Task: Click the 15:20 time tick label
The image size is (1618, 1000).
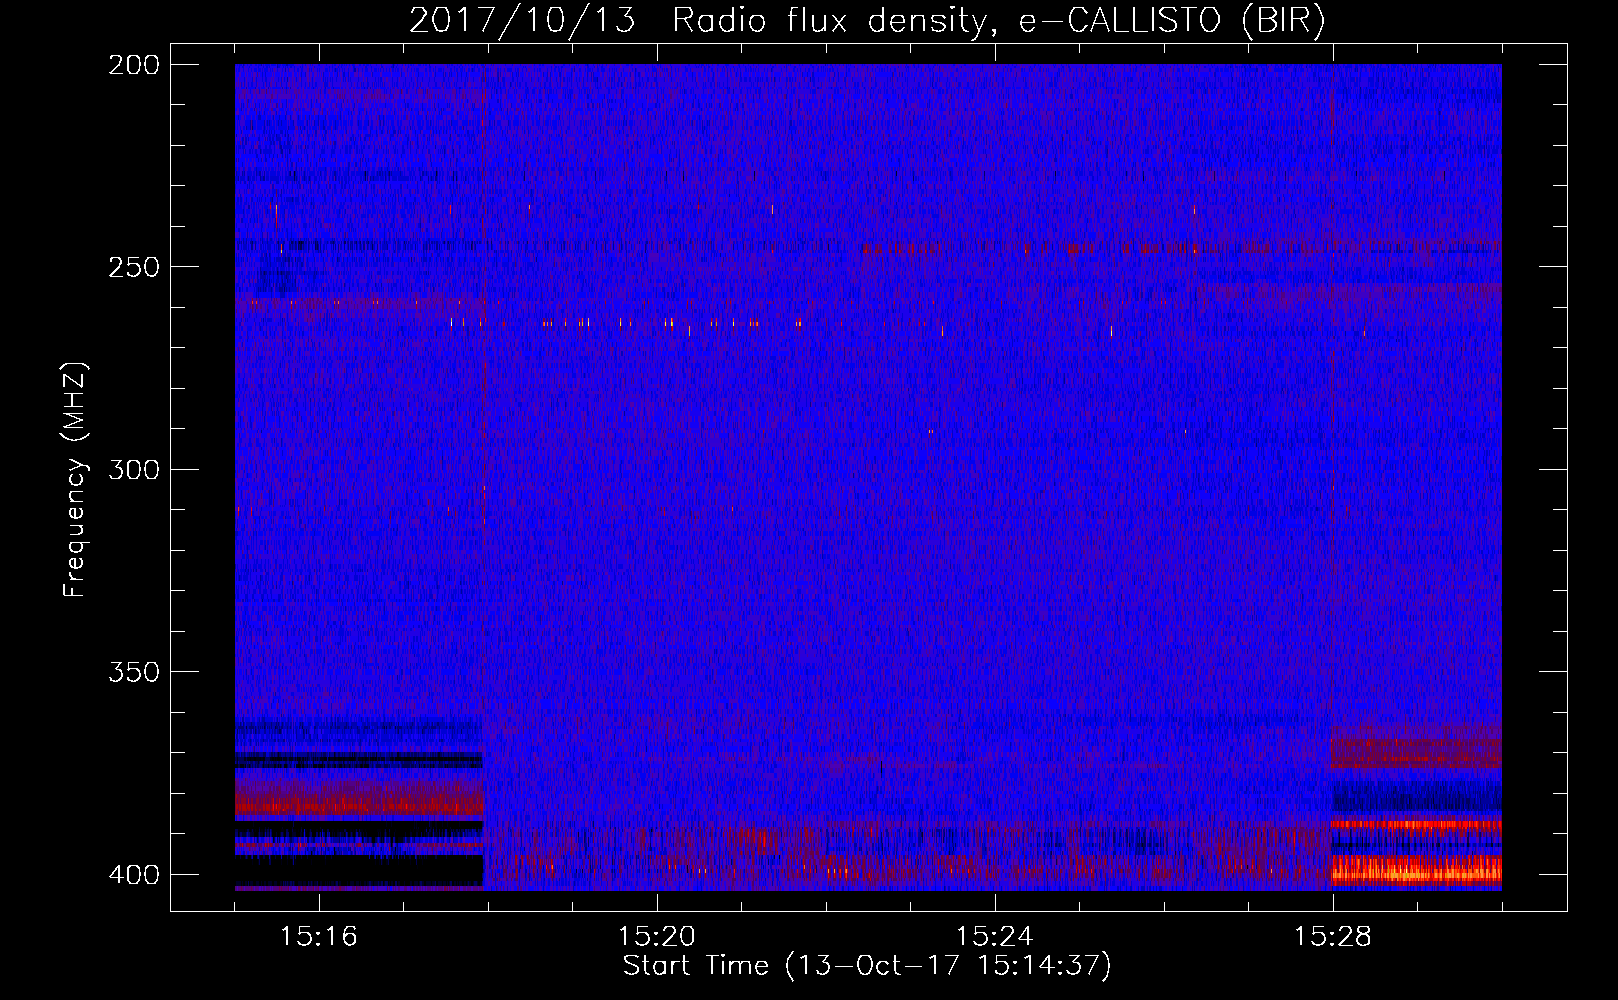Action: point(657,936)
